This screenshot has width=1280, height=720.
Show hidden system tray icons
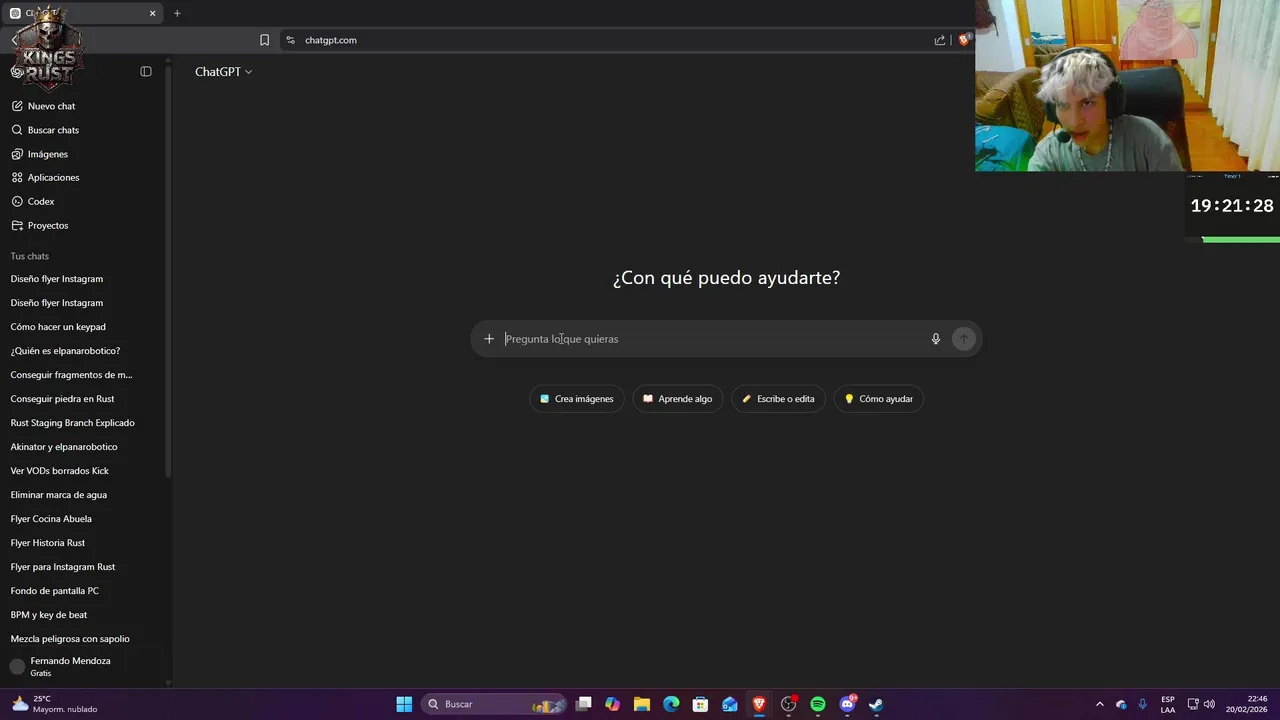click(1100, 704)
